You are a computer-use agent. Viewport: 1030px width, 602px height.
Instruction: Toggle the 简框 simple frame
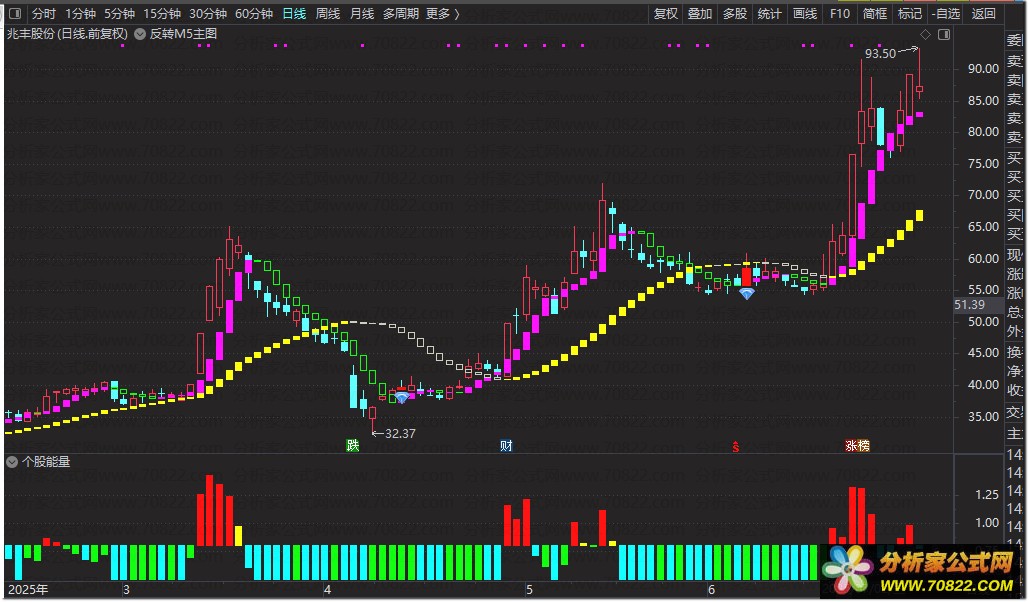[874, 13]
